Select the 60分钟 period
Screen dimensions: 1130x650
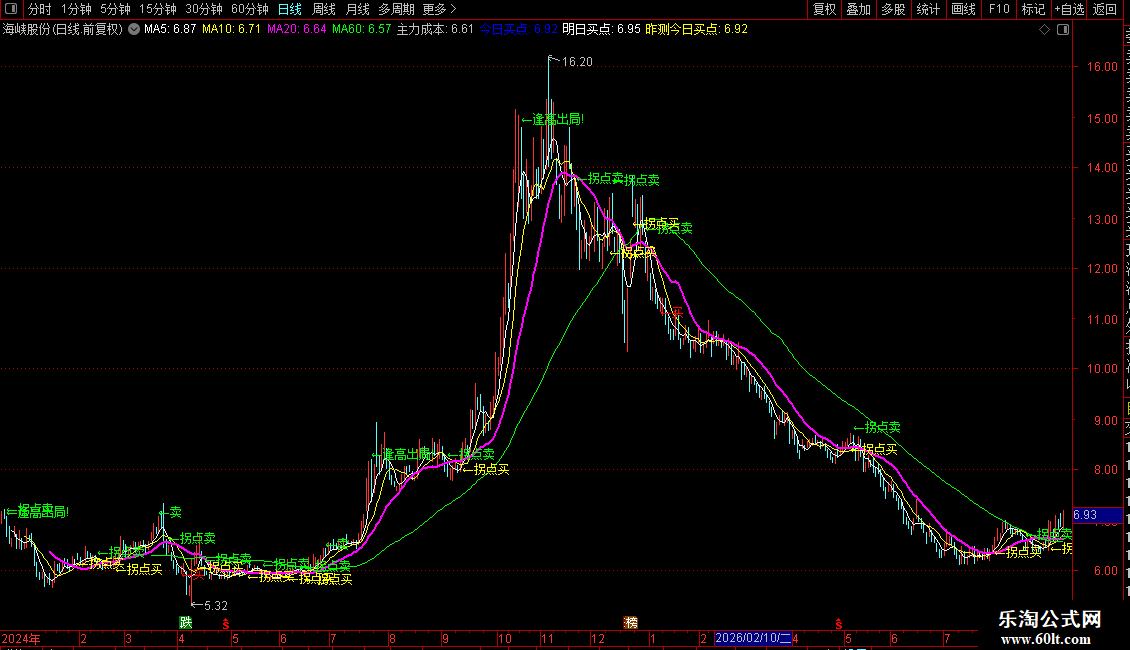pyautogui.click(x=249, y=9)
